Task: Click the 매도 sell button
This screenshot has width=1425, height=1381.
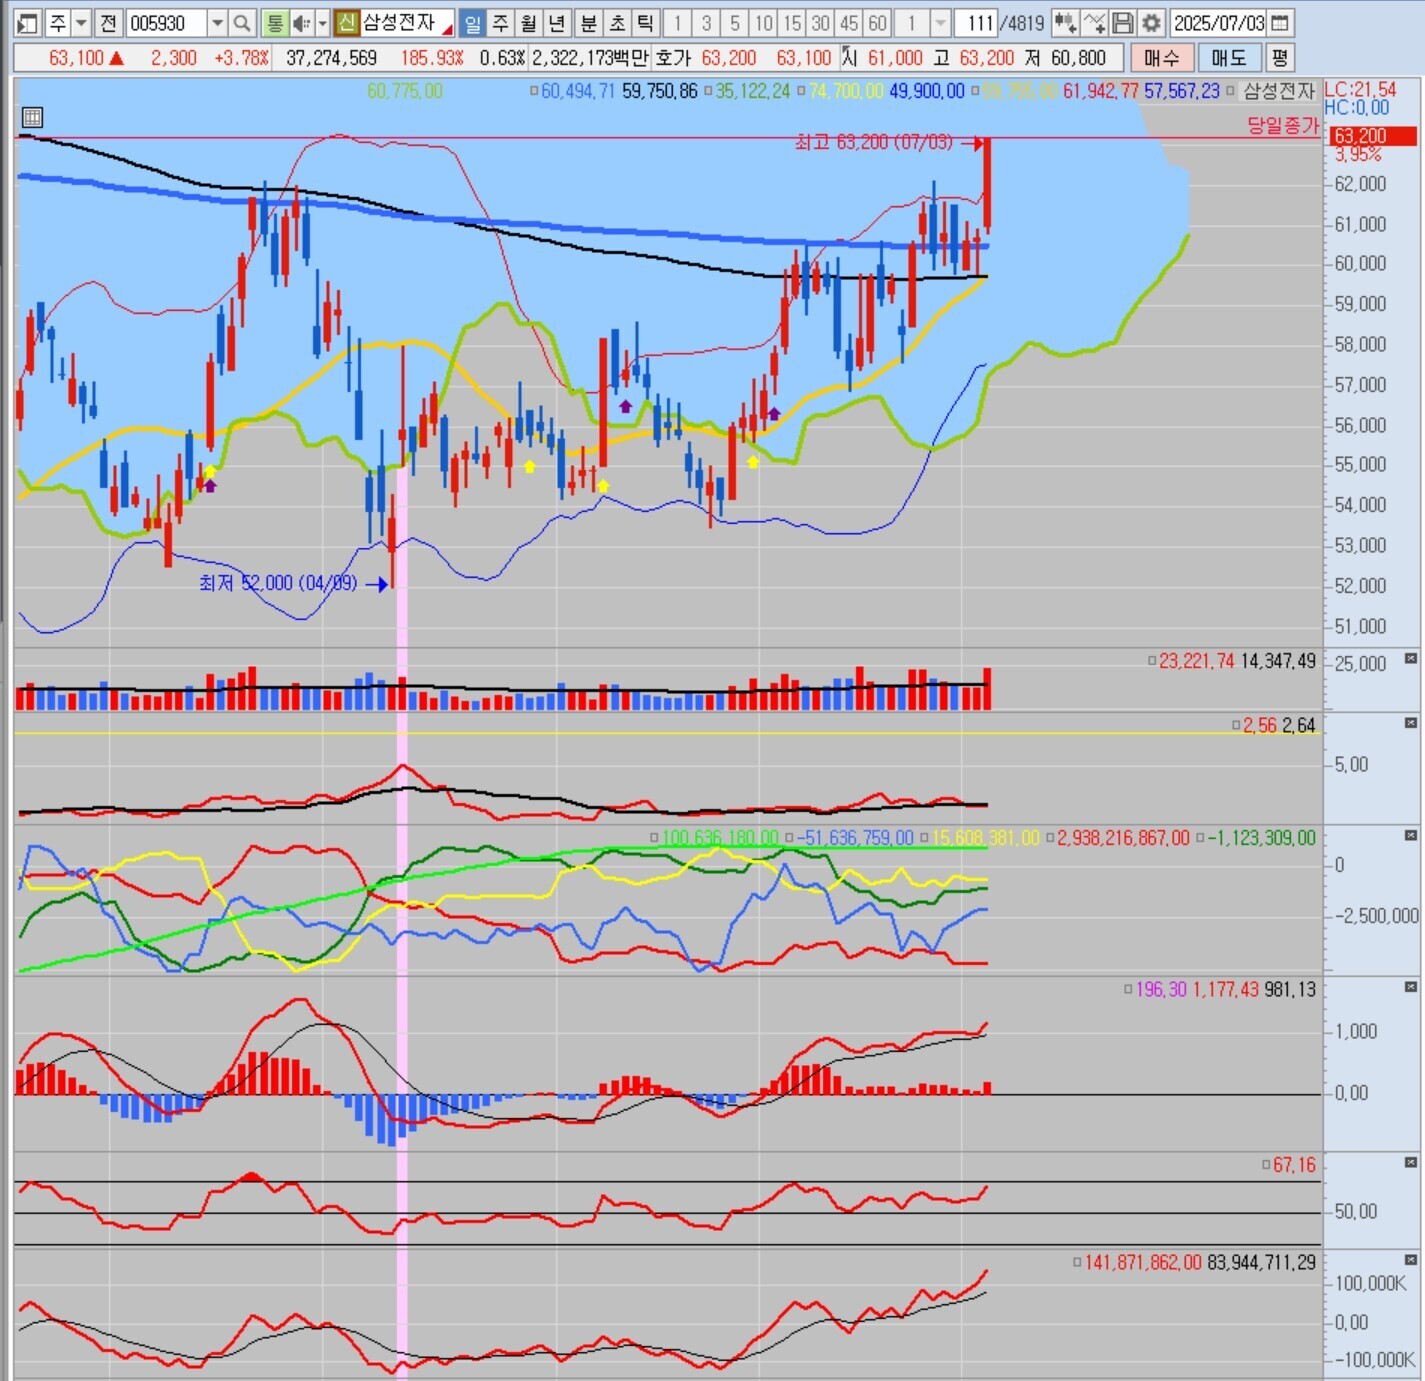Action: pyautogui.click(x=1227, y=58)
